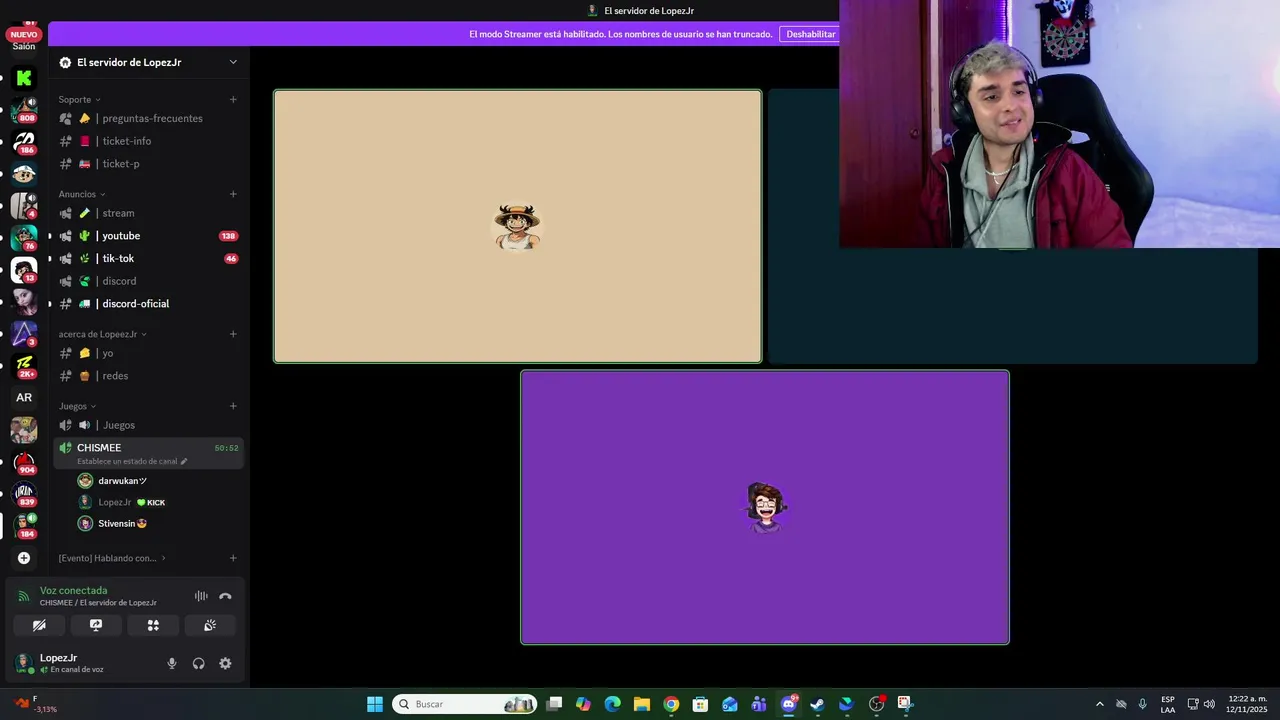This screenshot has width=1280, height=720.
Task: Collapse the Juegos category
Action: (x=77, y=406)
